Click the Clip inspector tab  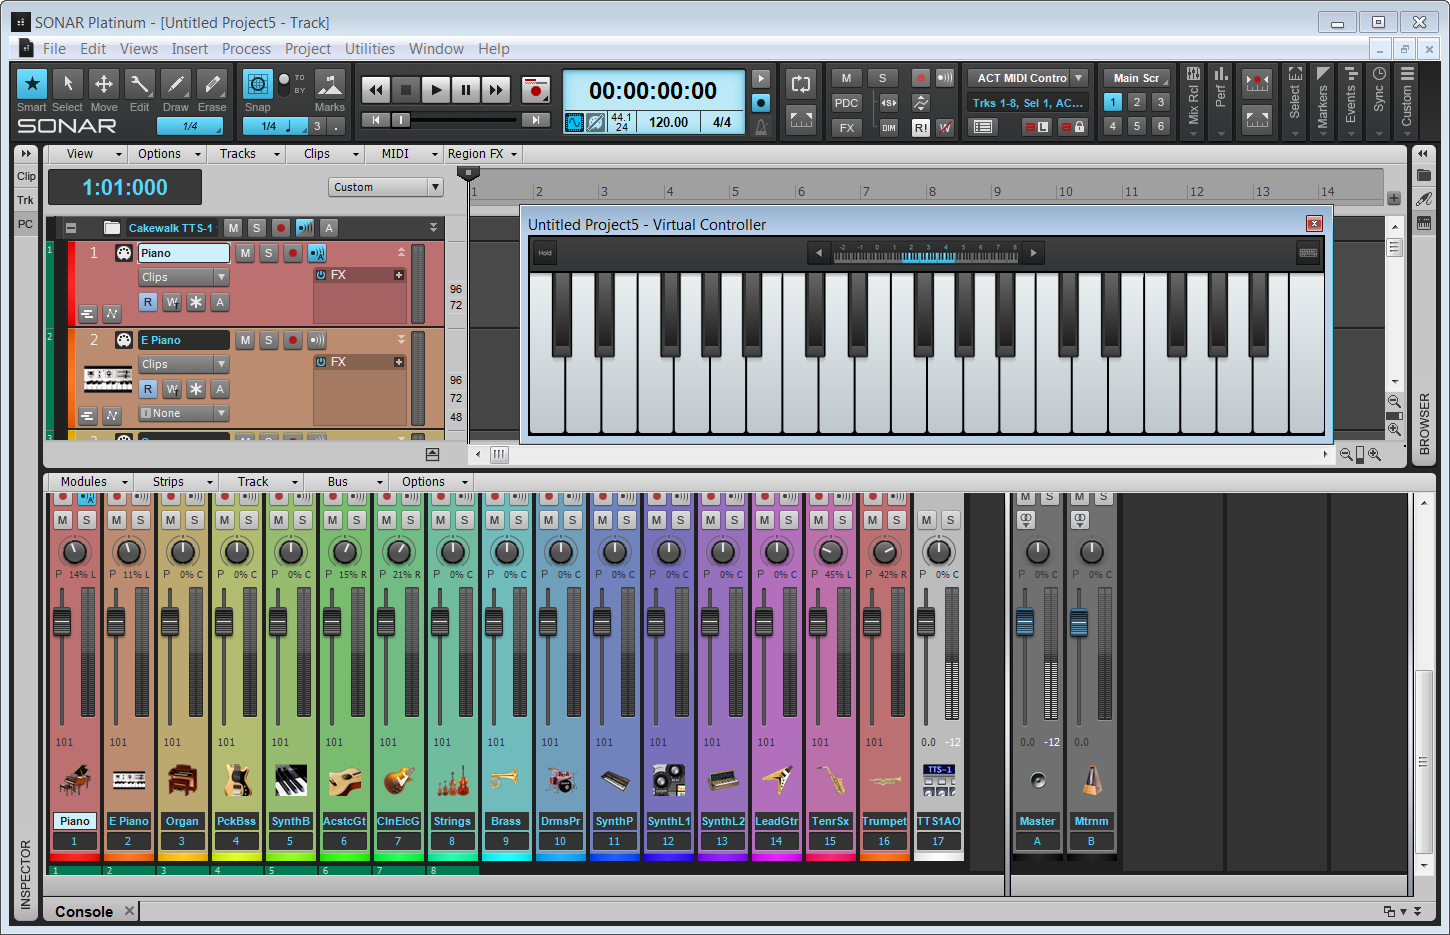(26, 176)
